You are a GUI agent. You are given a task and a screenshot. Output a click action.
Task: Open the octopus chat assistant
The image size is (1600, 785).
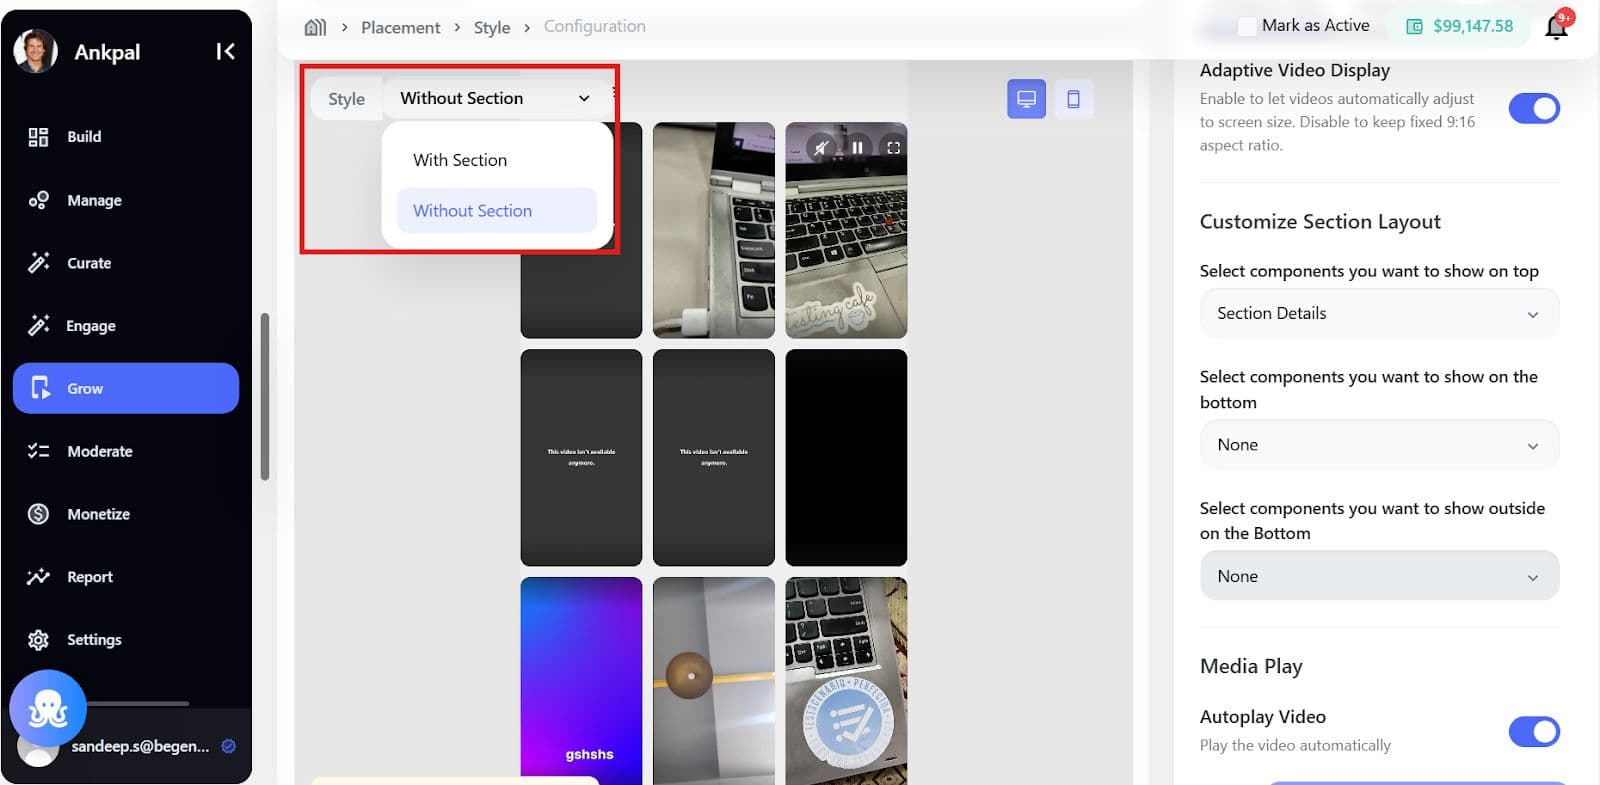[x=47, y=708]
